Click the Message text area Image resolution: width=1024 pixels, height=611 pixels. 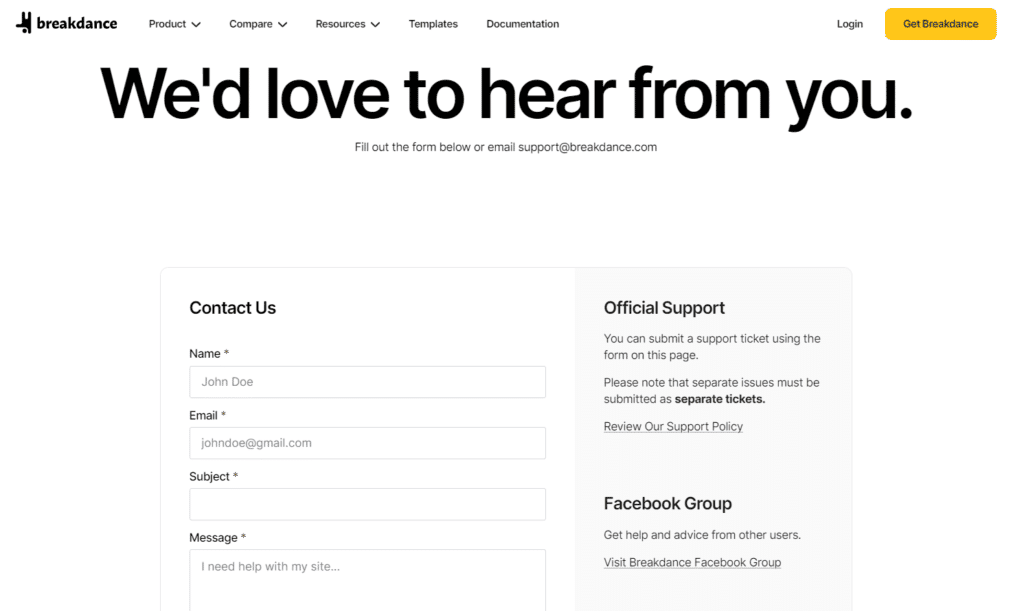tap(367, 580)
